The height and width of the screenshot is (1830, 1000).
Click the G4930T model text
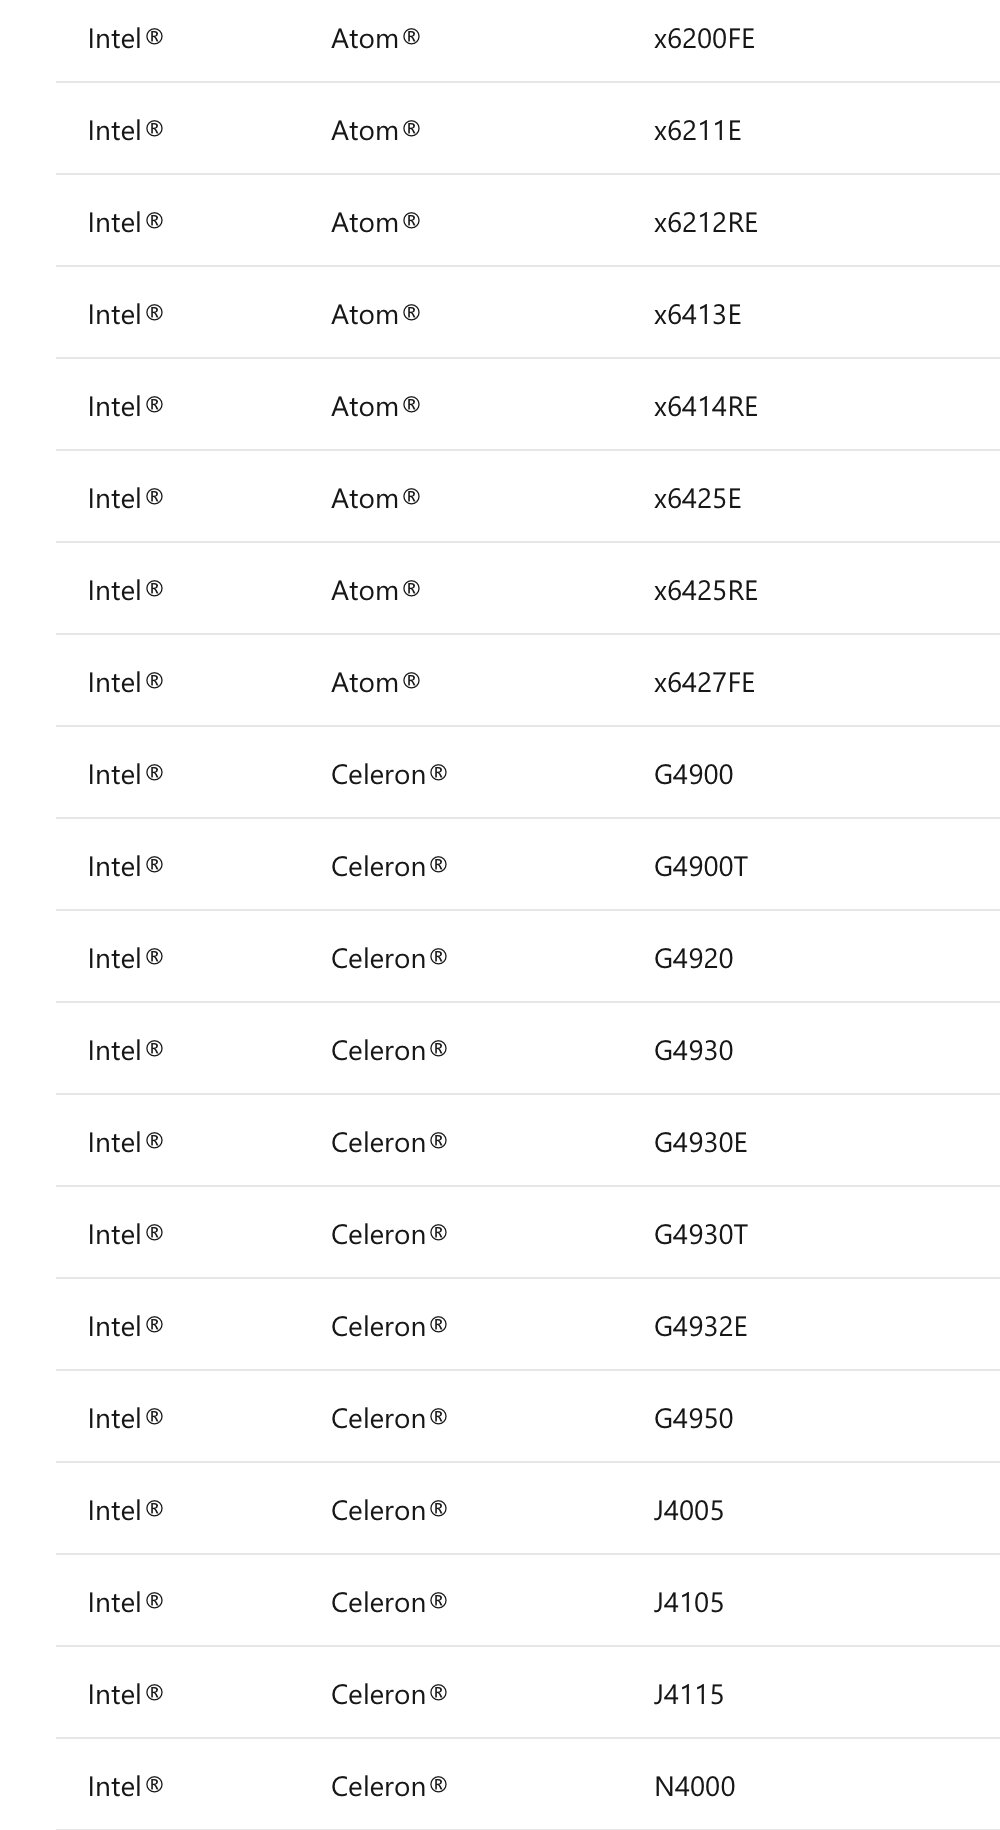point(700,1235)
